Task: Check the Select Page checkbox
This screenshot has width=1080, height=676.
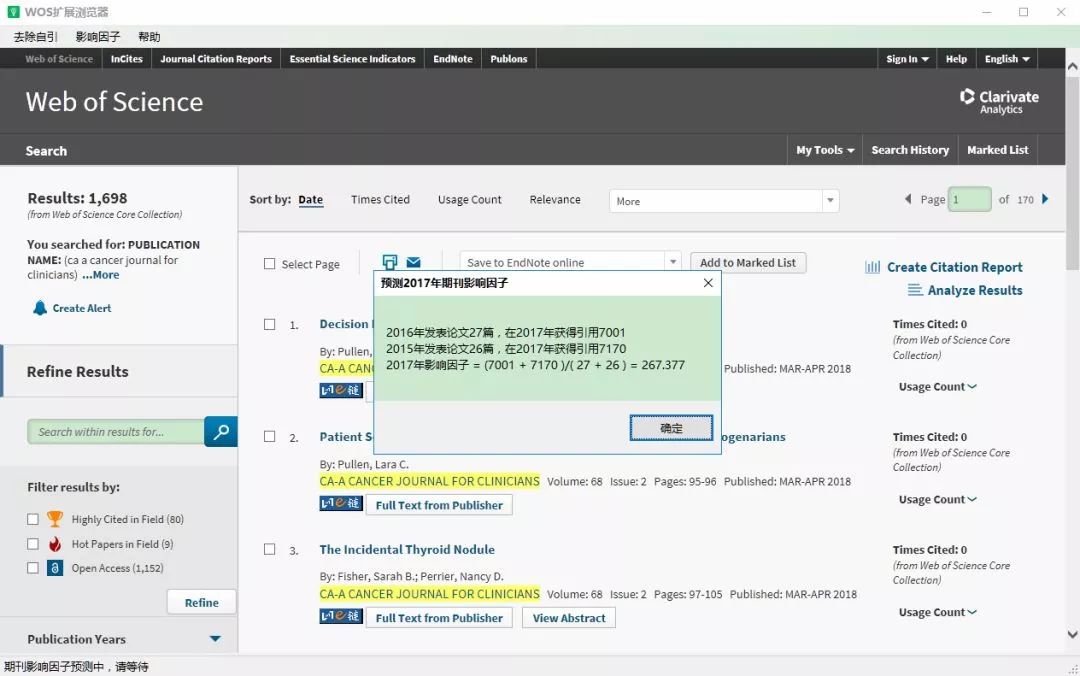Action: 270,264
